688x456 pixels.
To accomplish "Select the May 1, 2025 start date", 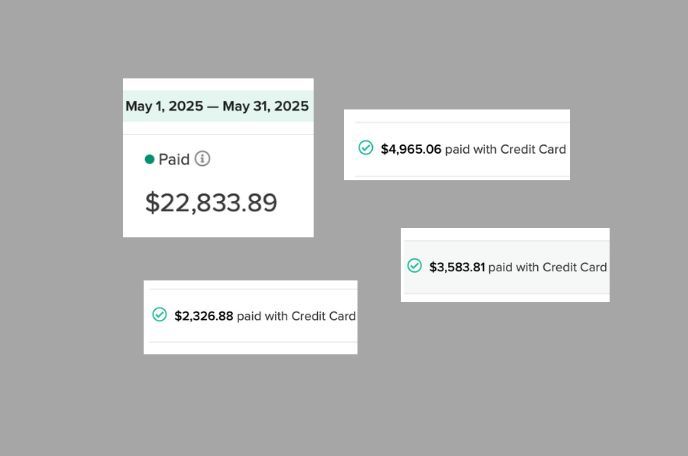I will click(x=165, y=106).
